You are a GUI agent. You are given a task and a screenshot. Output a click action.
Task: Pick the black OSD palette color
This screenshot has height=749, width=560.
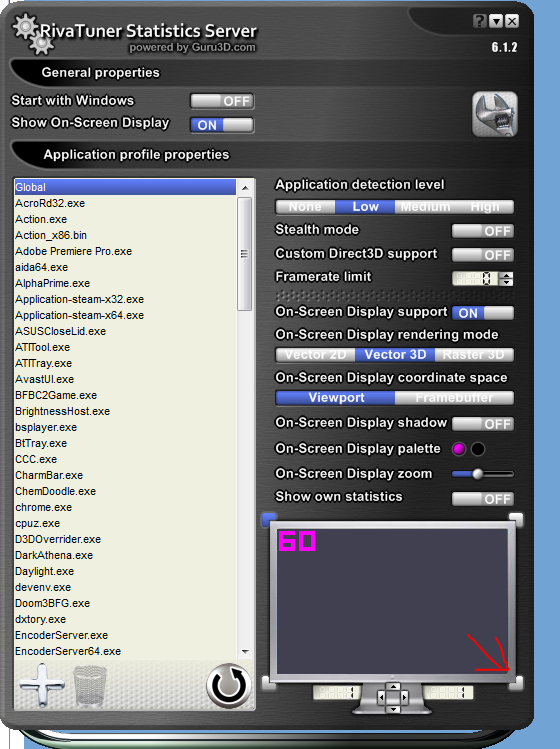click(478, 449)
